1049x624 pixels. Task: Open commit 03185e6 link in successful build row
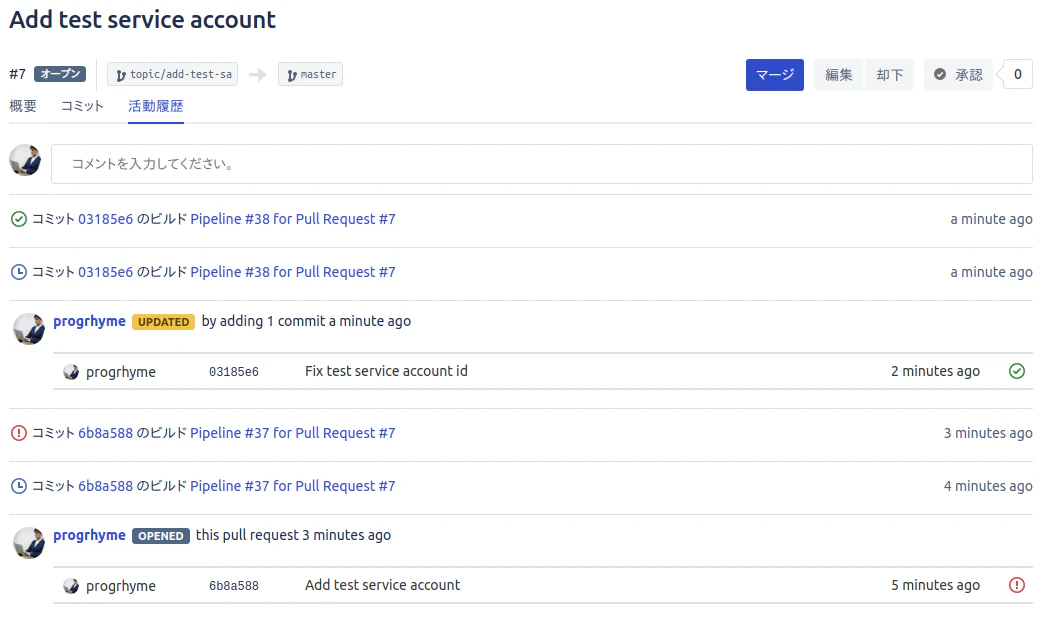tap(106, 219)
